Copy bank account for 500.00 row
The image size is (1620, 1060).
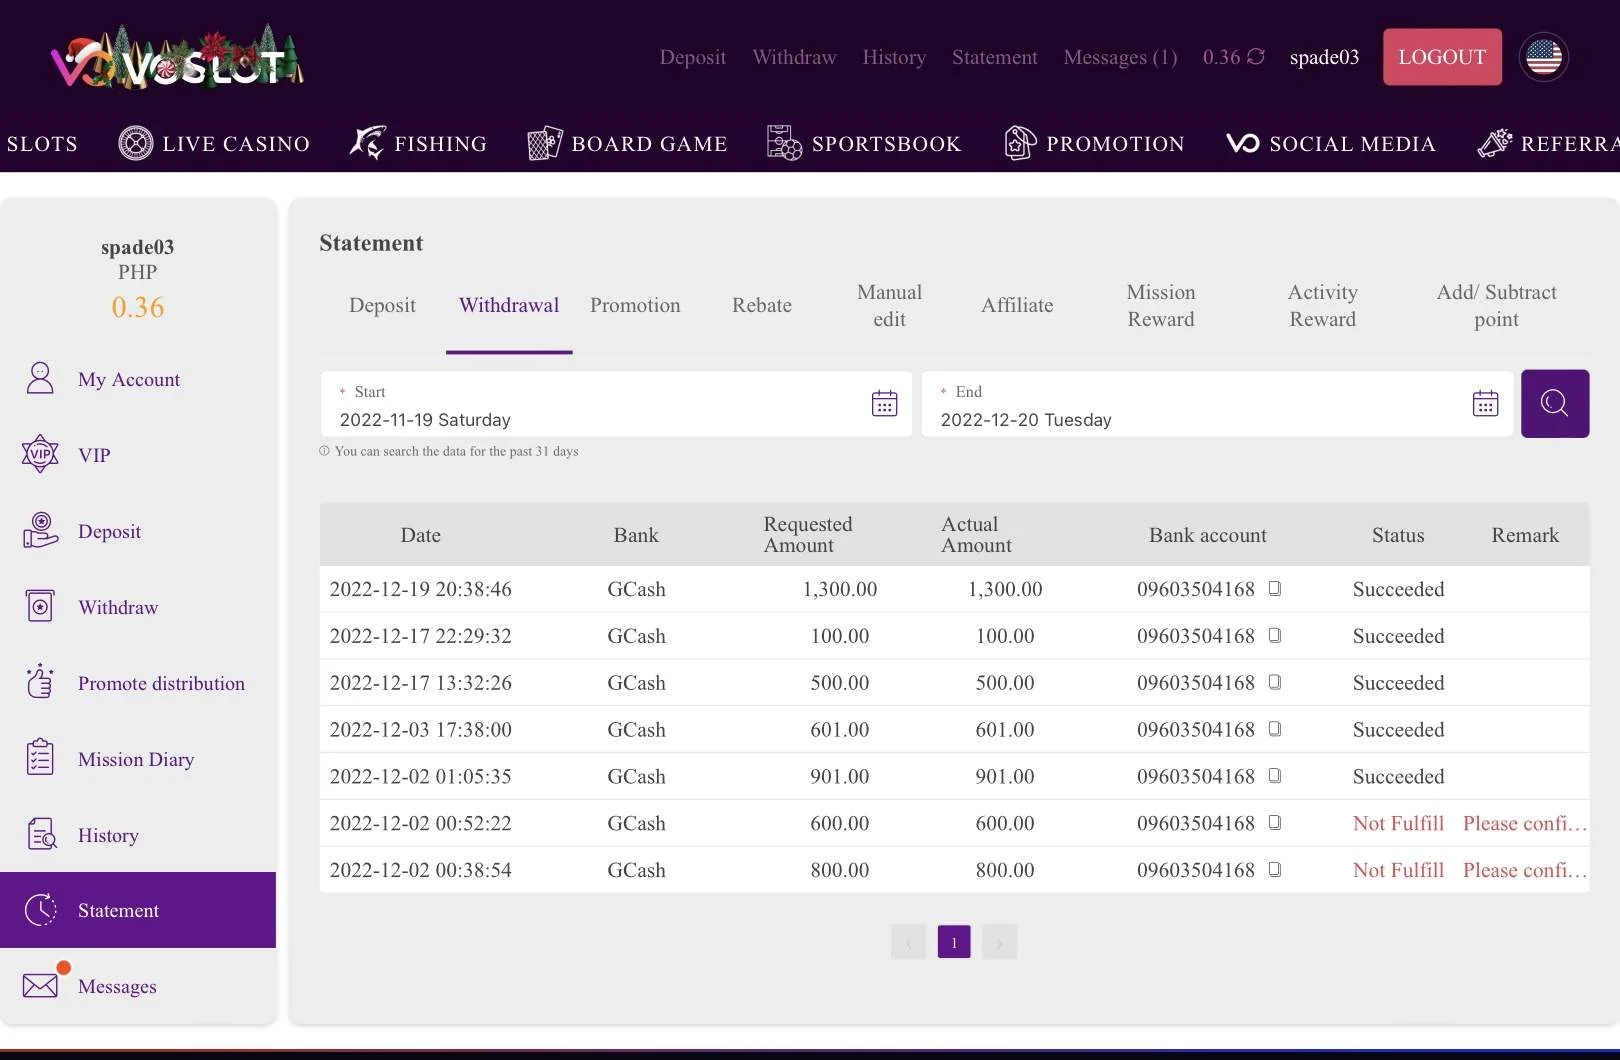1275,682
